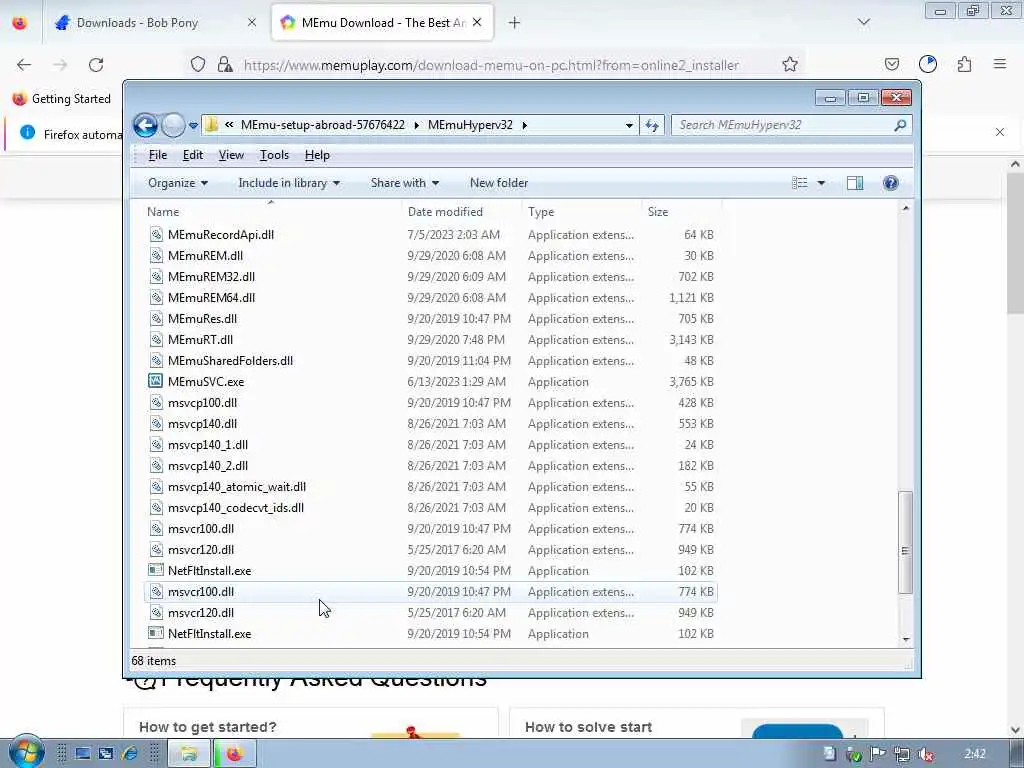Sort by the Date modified column
1024x768 pixels.
pos(461,212)
